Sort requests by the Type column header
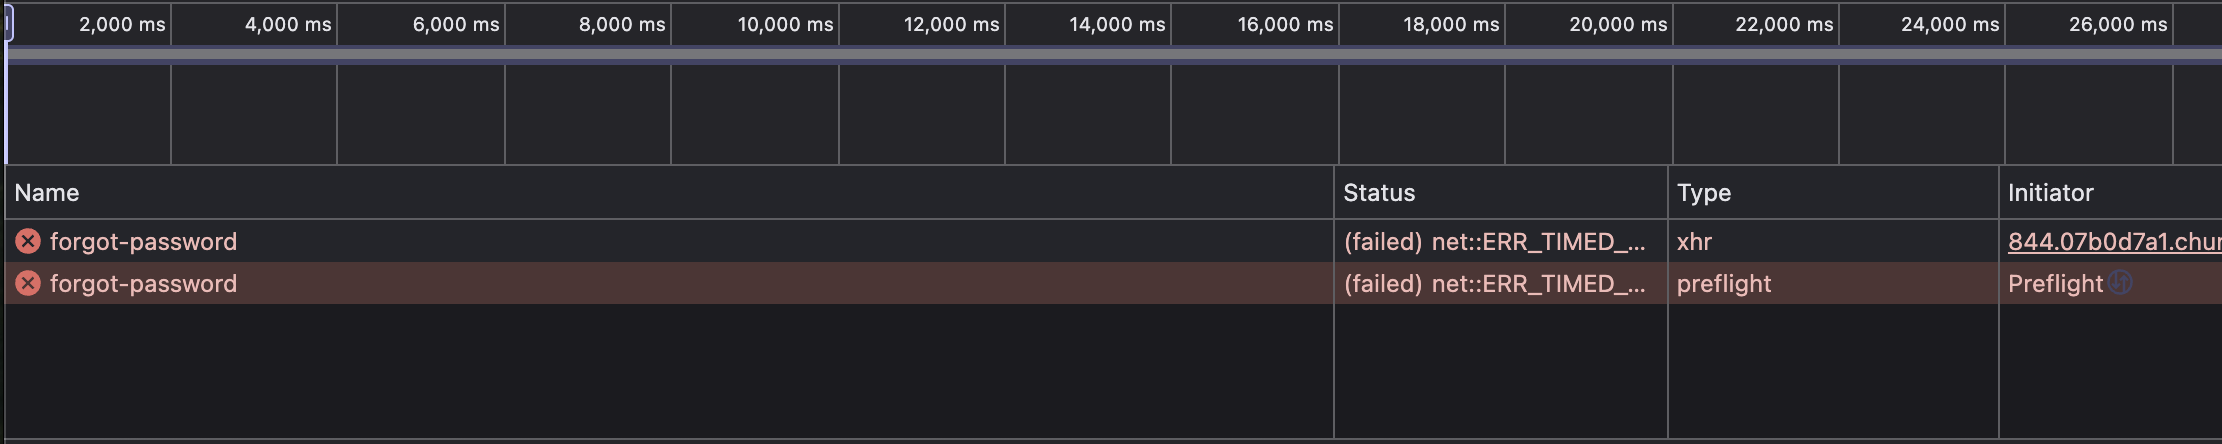This screenshot has height=444, width=2222. coord(1704,193)
